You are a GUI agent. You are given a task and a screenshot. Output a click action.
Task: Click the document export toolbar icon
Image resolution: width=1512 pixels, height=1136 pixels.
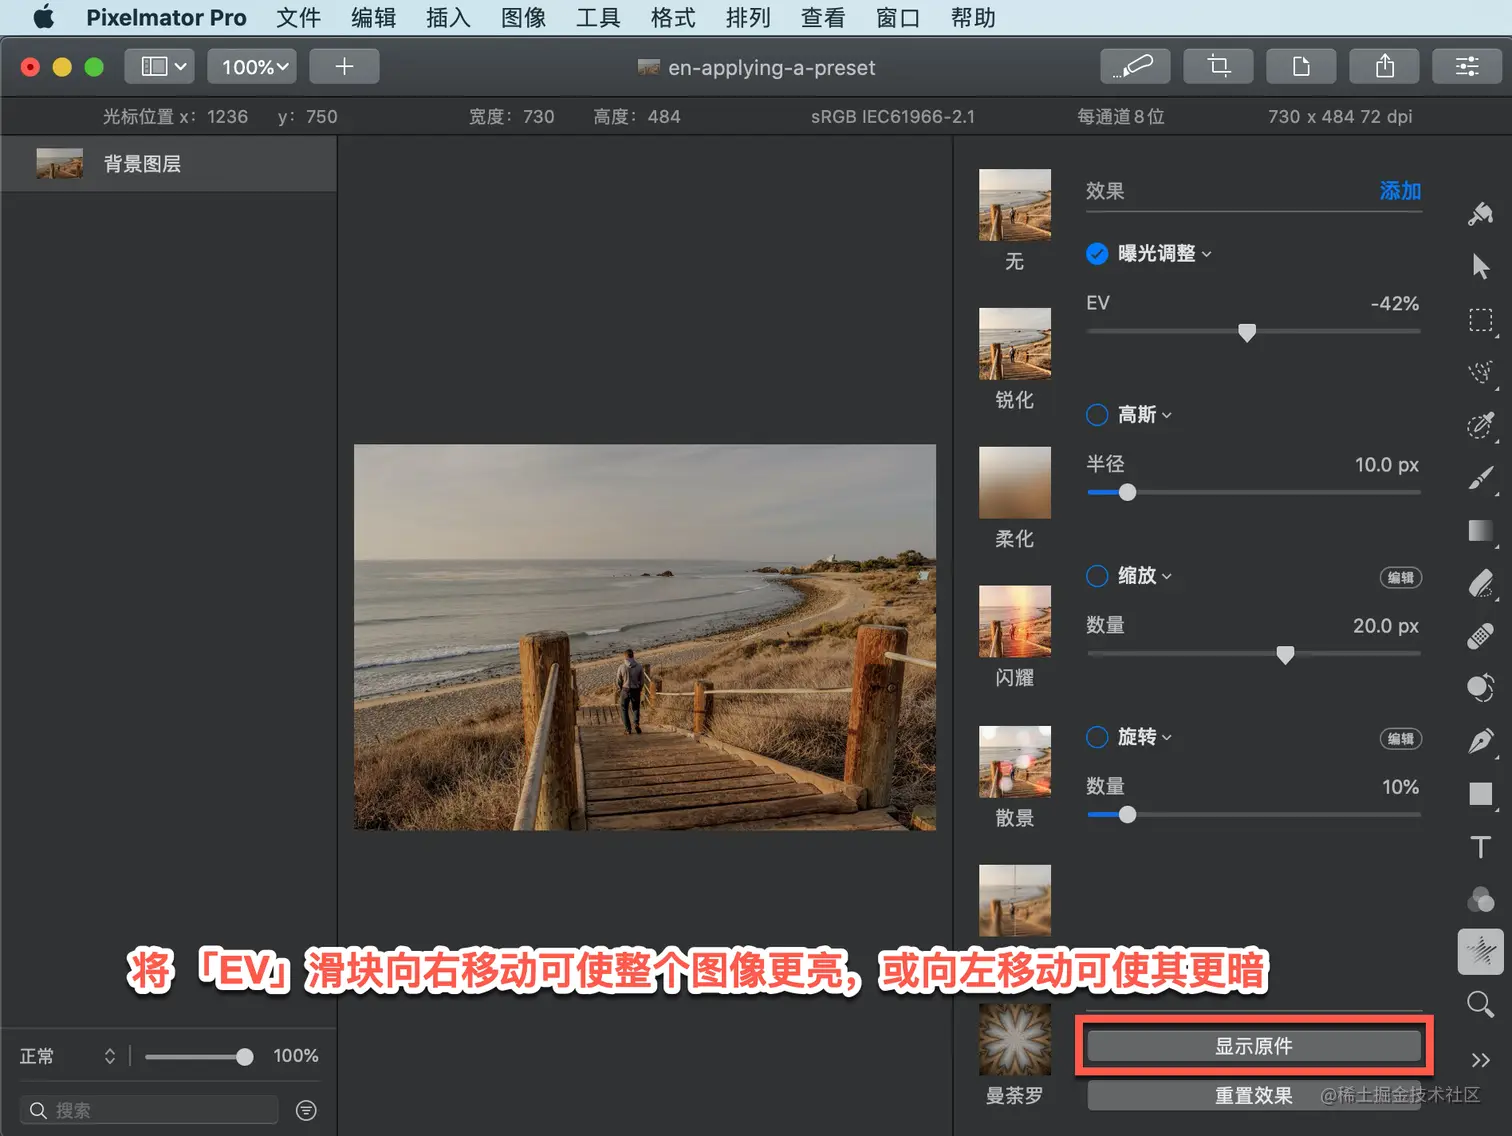(1302, 66)
